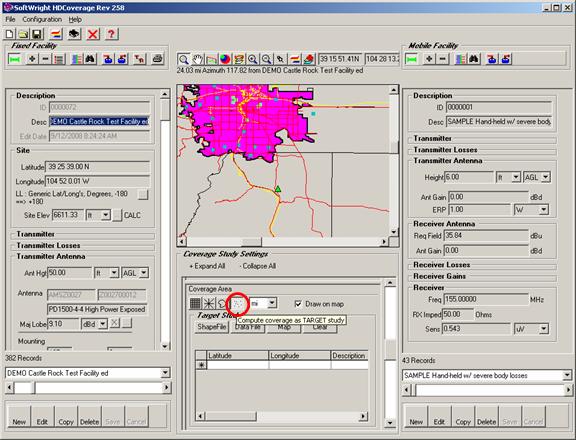The image size is (576, 440).
Task: Click the green bracket icon in Mobile Facility toolbar
Action: pos(411,59)
